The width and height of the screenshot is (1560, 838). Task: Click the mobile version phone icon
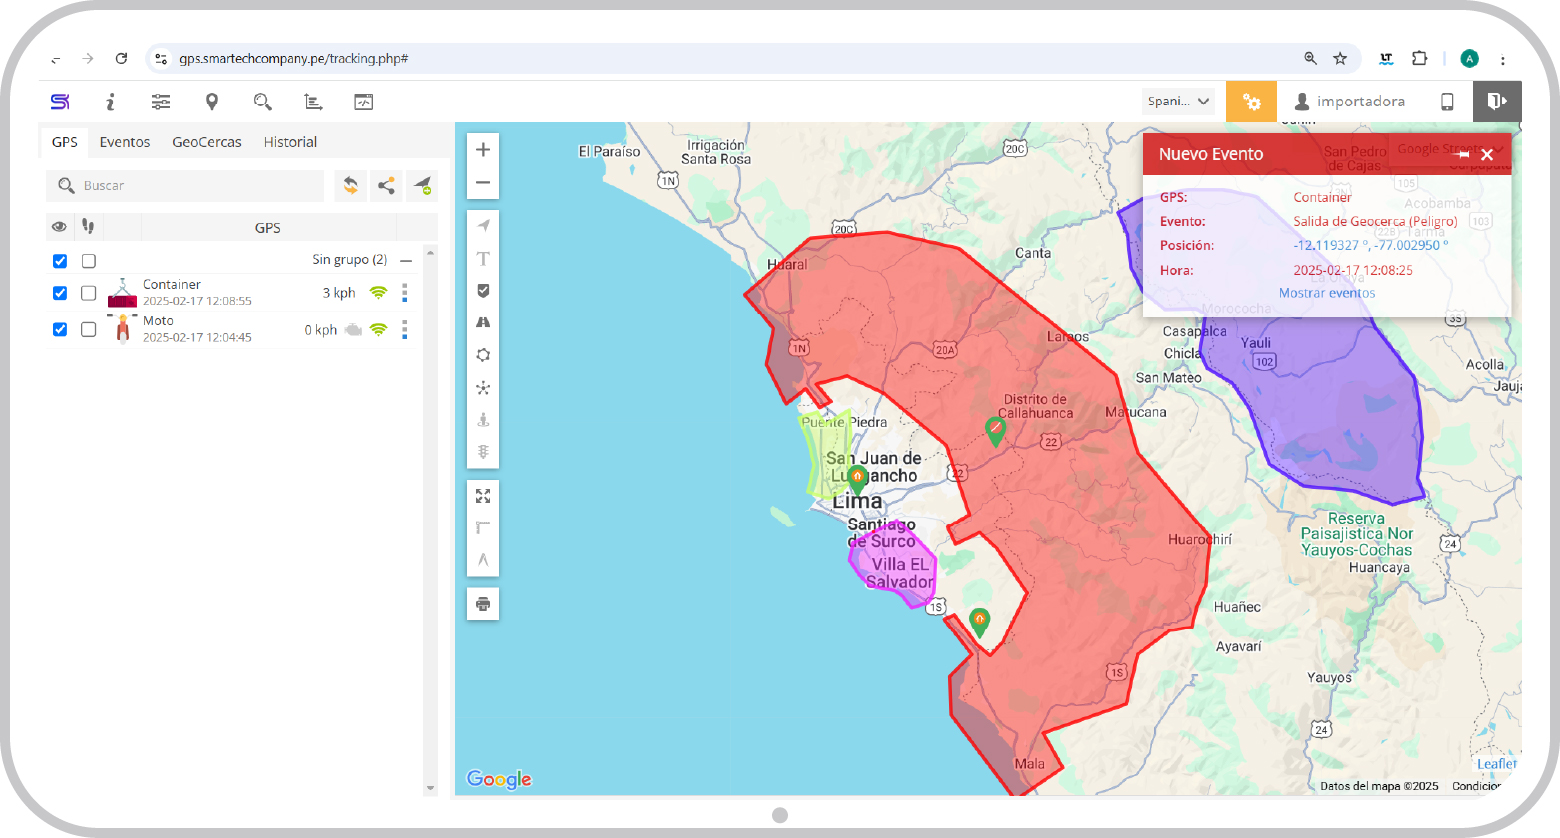click(1446, 102)
